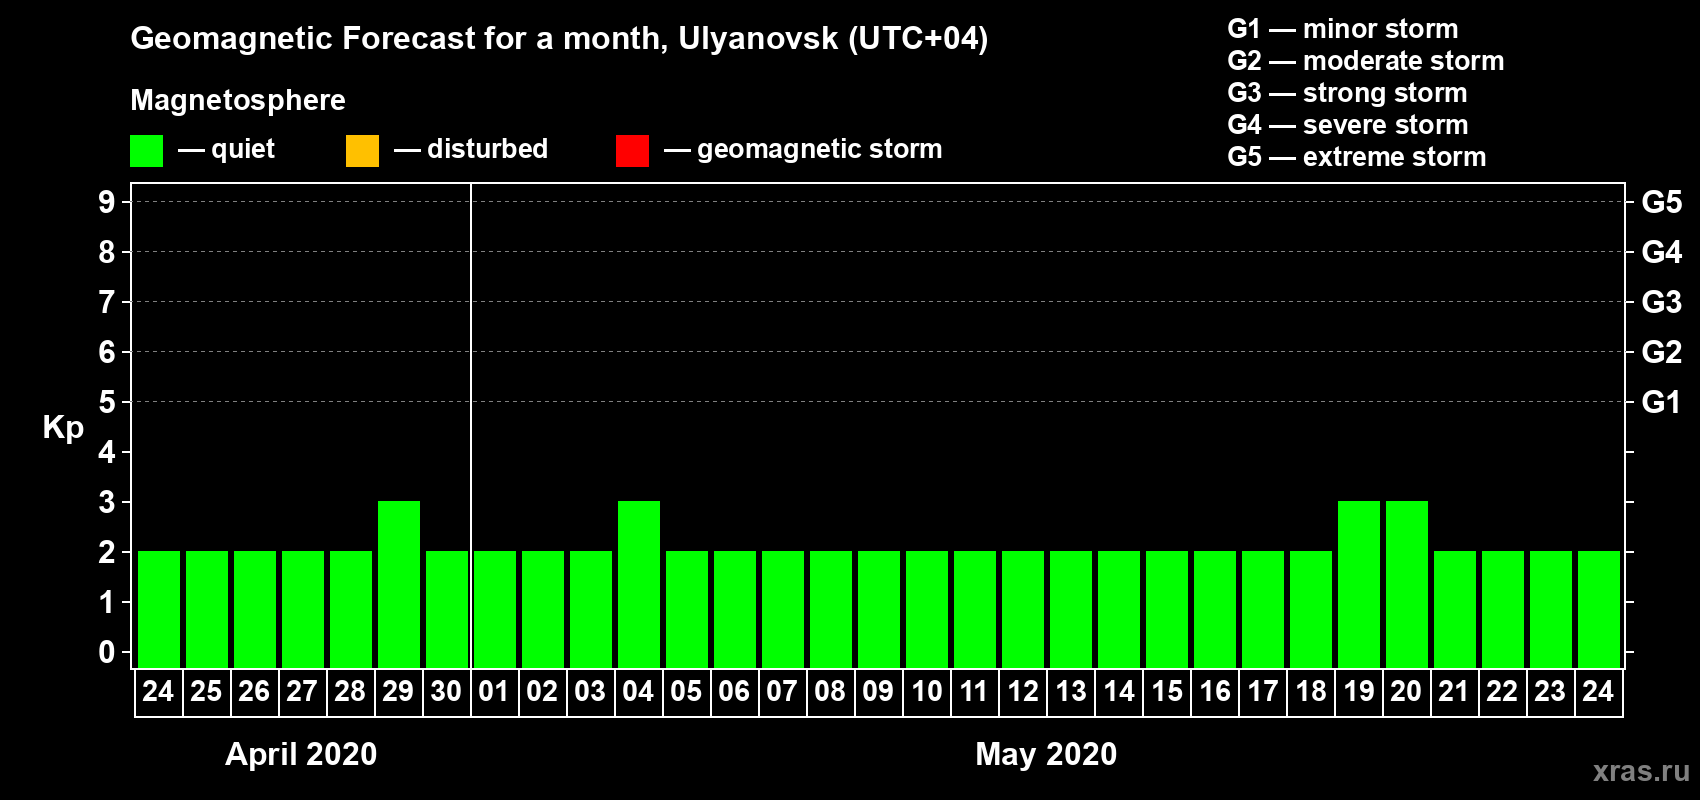The width and height of the screenshot is (1700, 800).
Task: Click the date label 30 on the axis
Action: 446,691
